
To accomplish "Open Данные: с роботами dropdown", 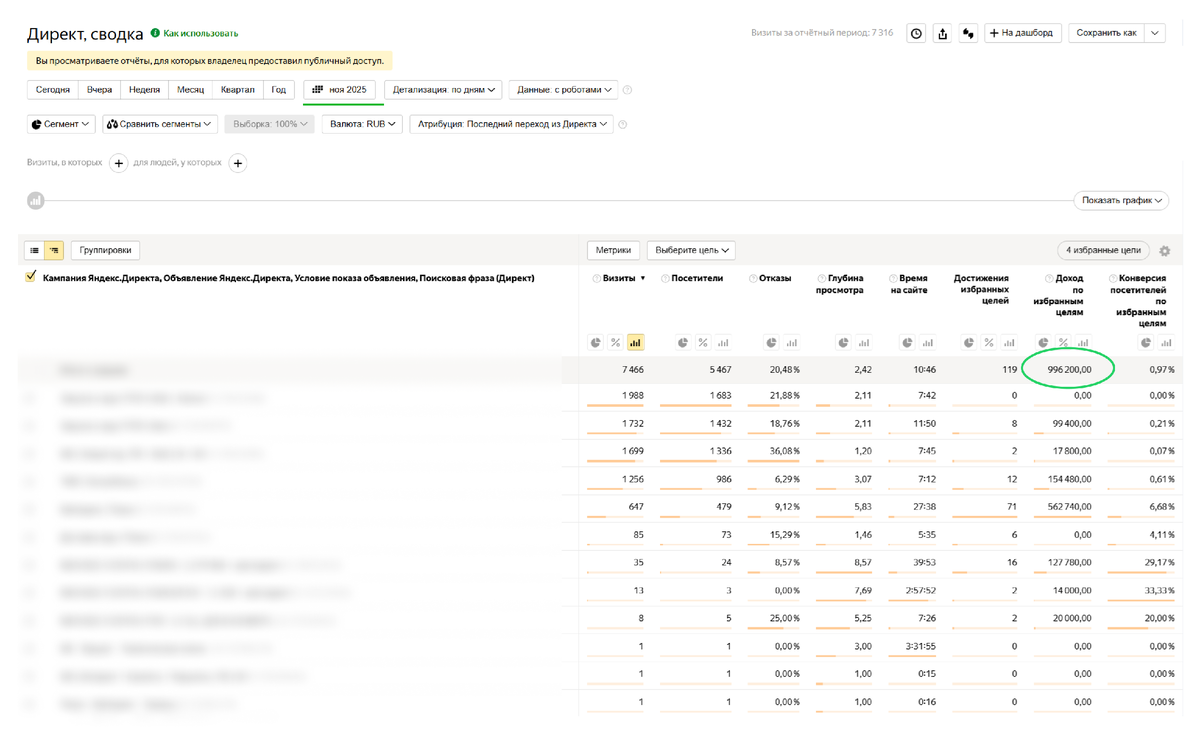I will pos(564,90).
